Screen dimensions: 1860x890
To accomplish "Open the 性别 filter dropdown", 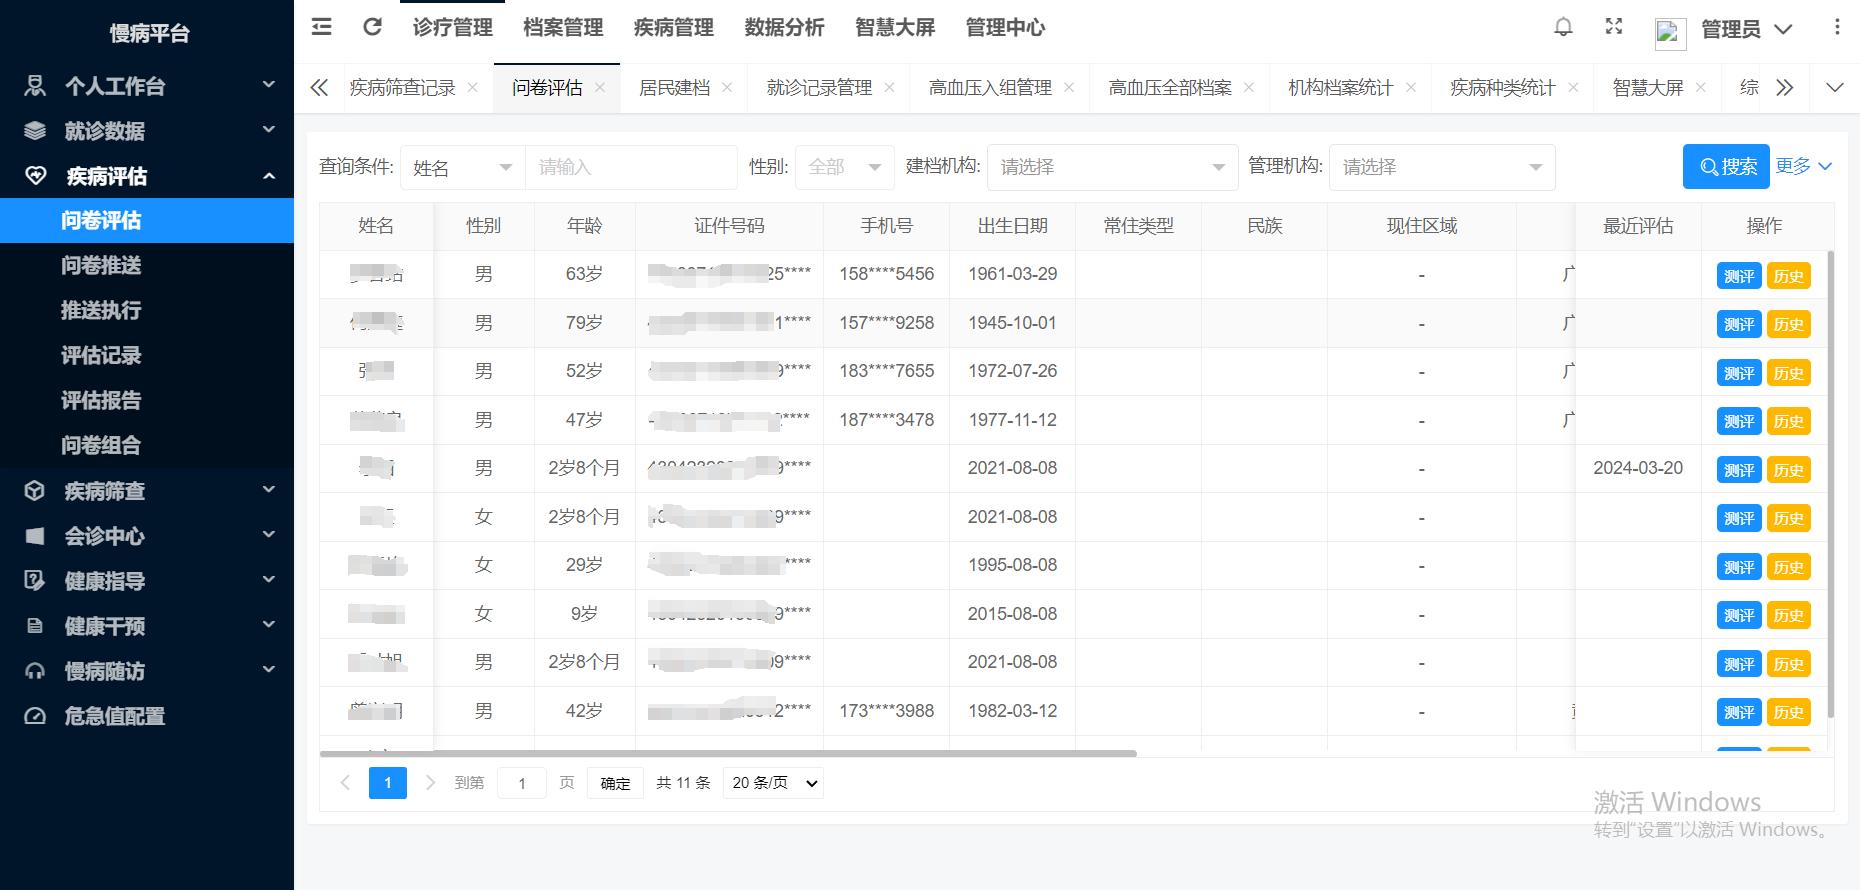I will pyautogui.click(x=844, y=167).
